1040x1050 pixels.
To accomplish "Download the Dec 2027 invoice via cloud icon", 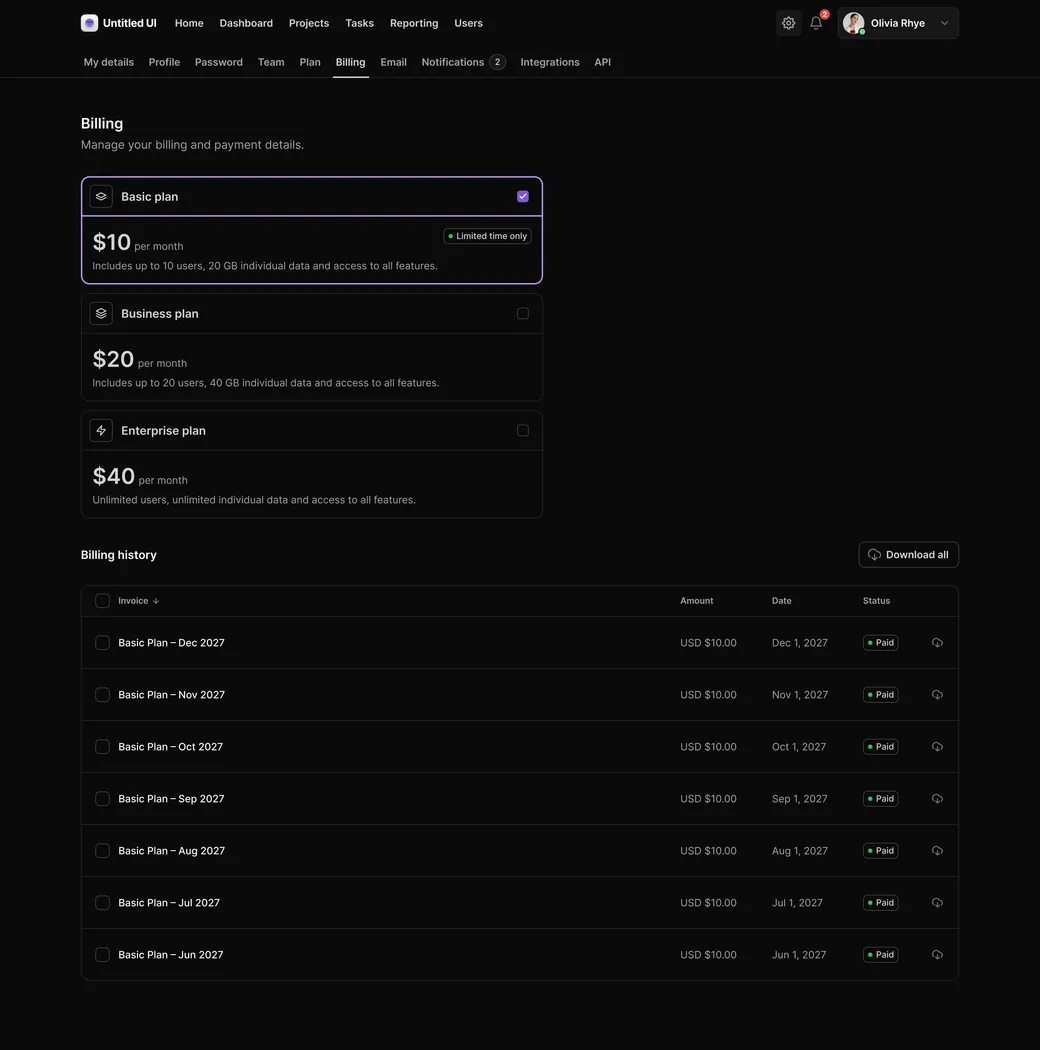I will coord(937,642).
